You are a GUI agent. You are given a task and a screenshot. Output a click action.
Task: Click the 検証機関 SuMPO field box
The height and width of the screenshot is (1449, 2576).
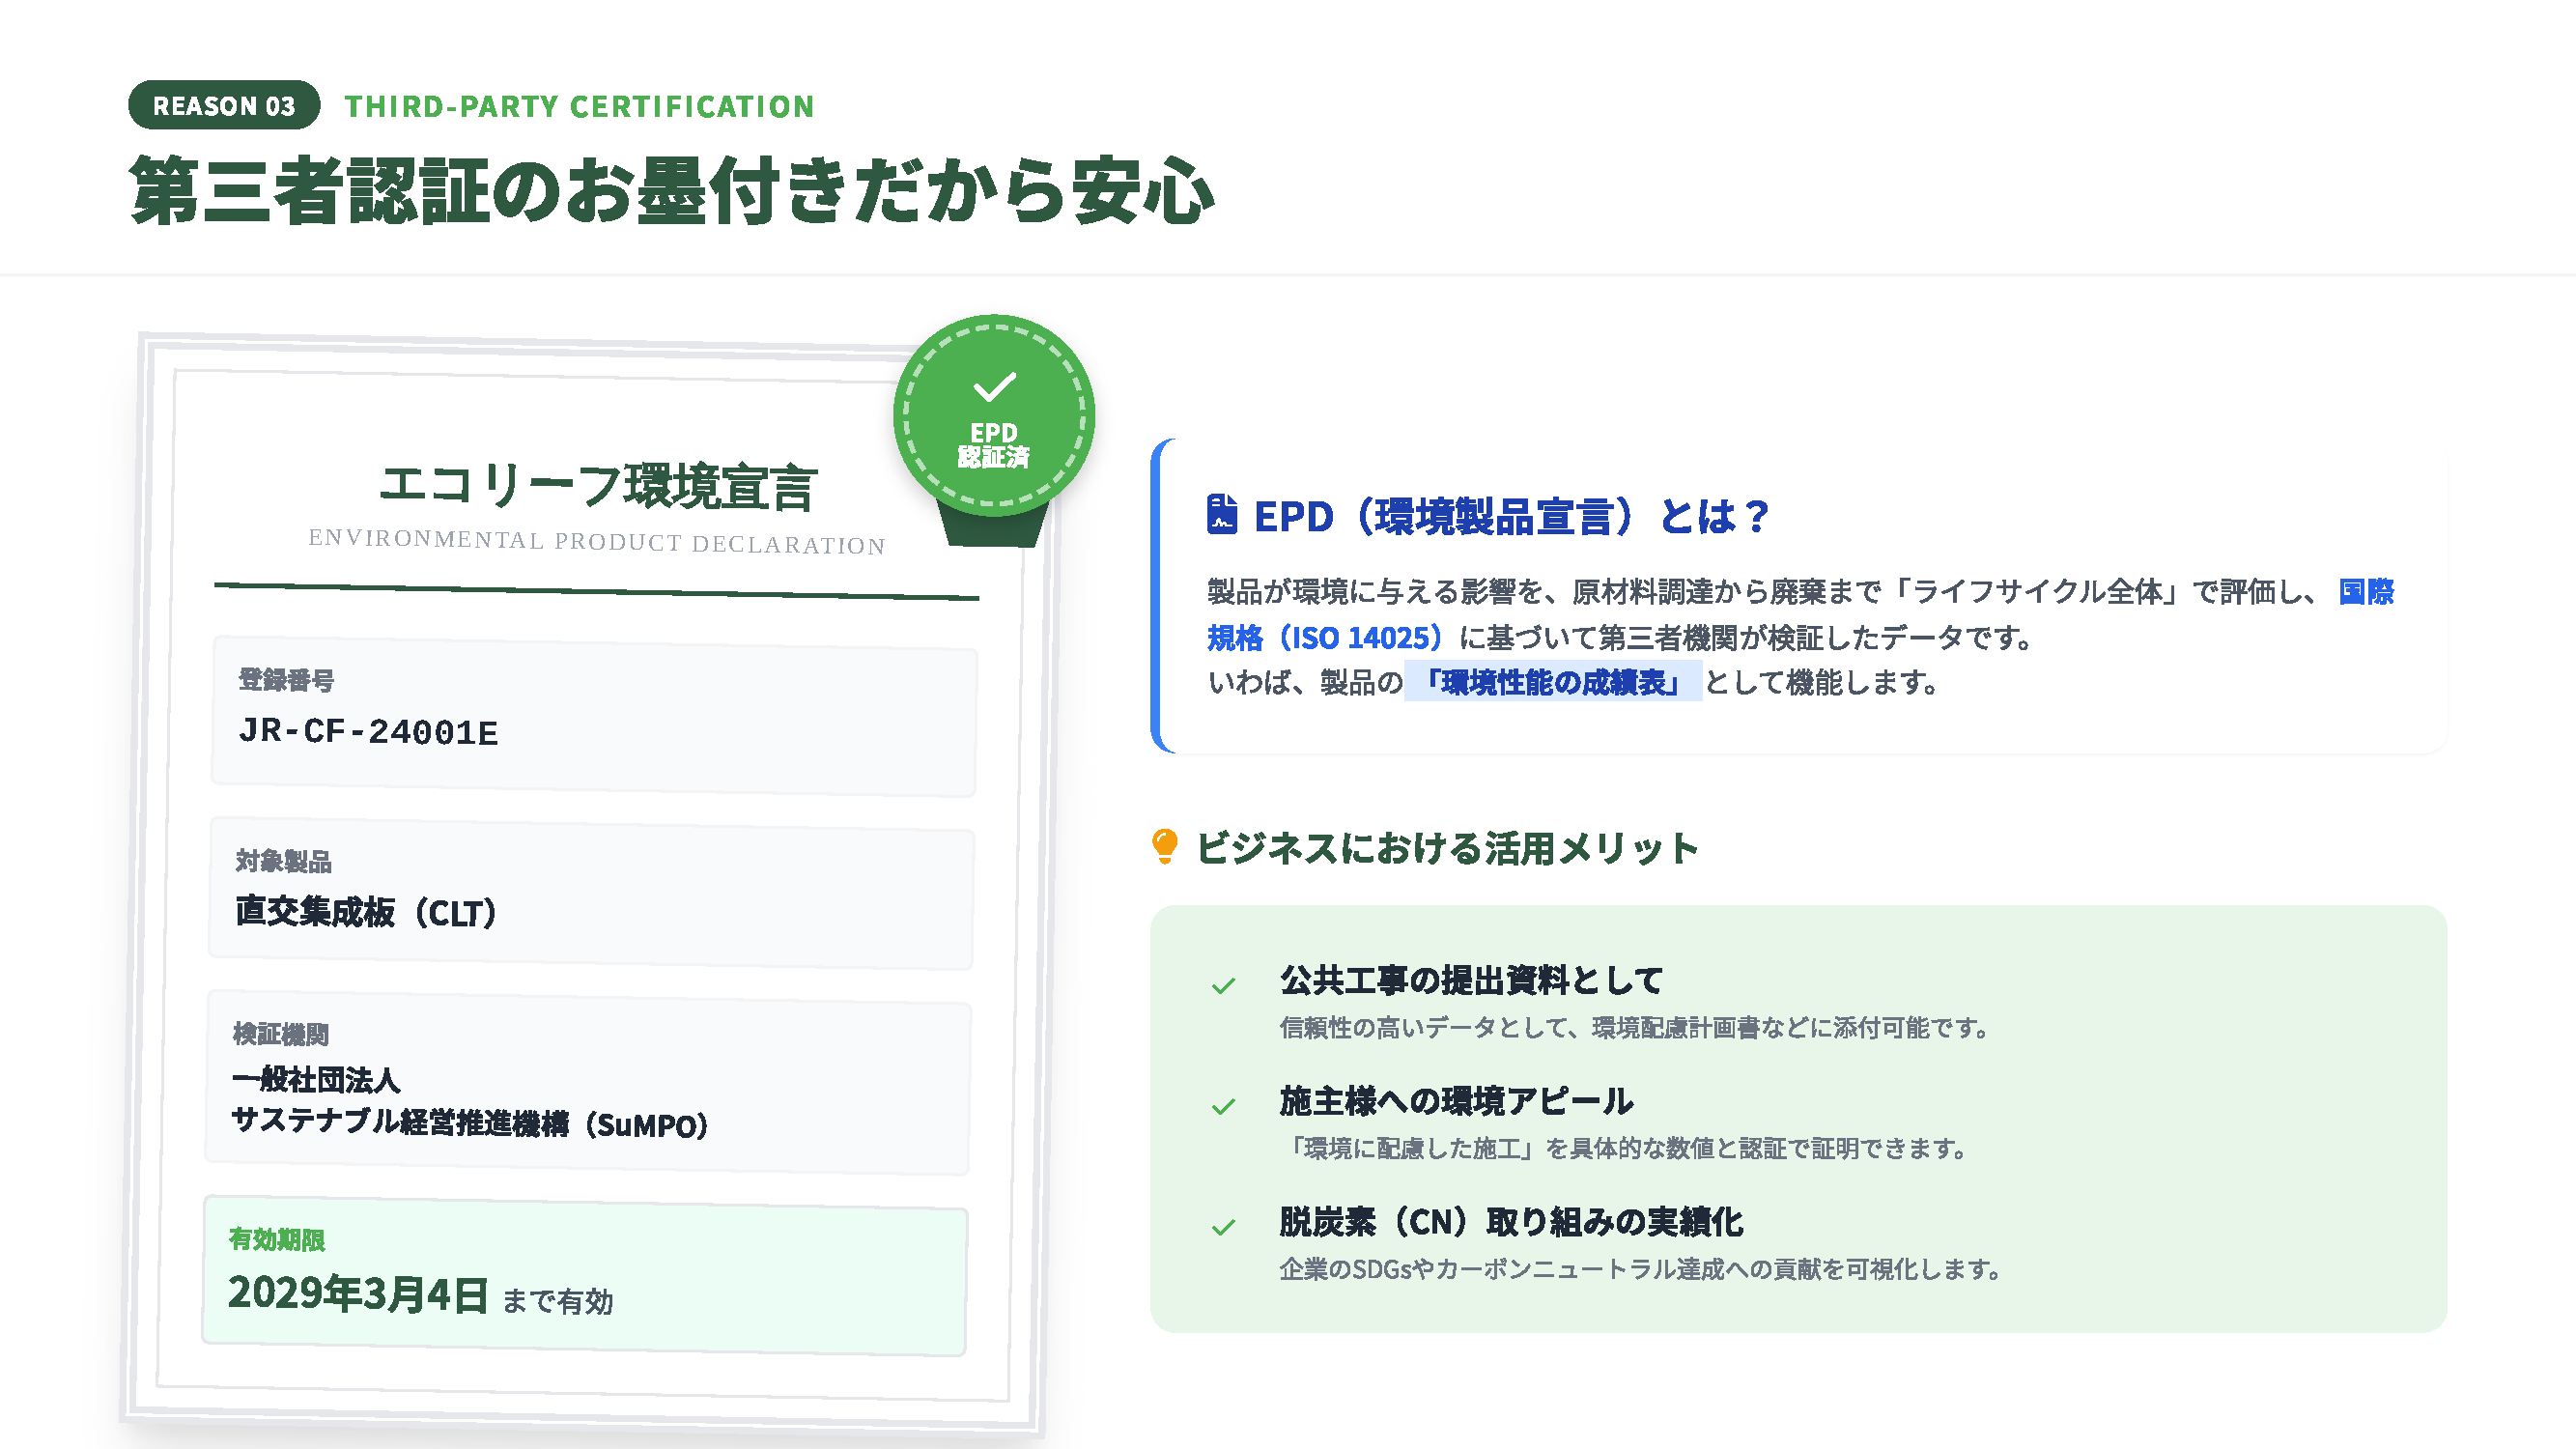588,1083
